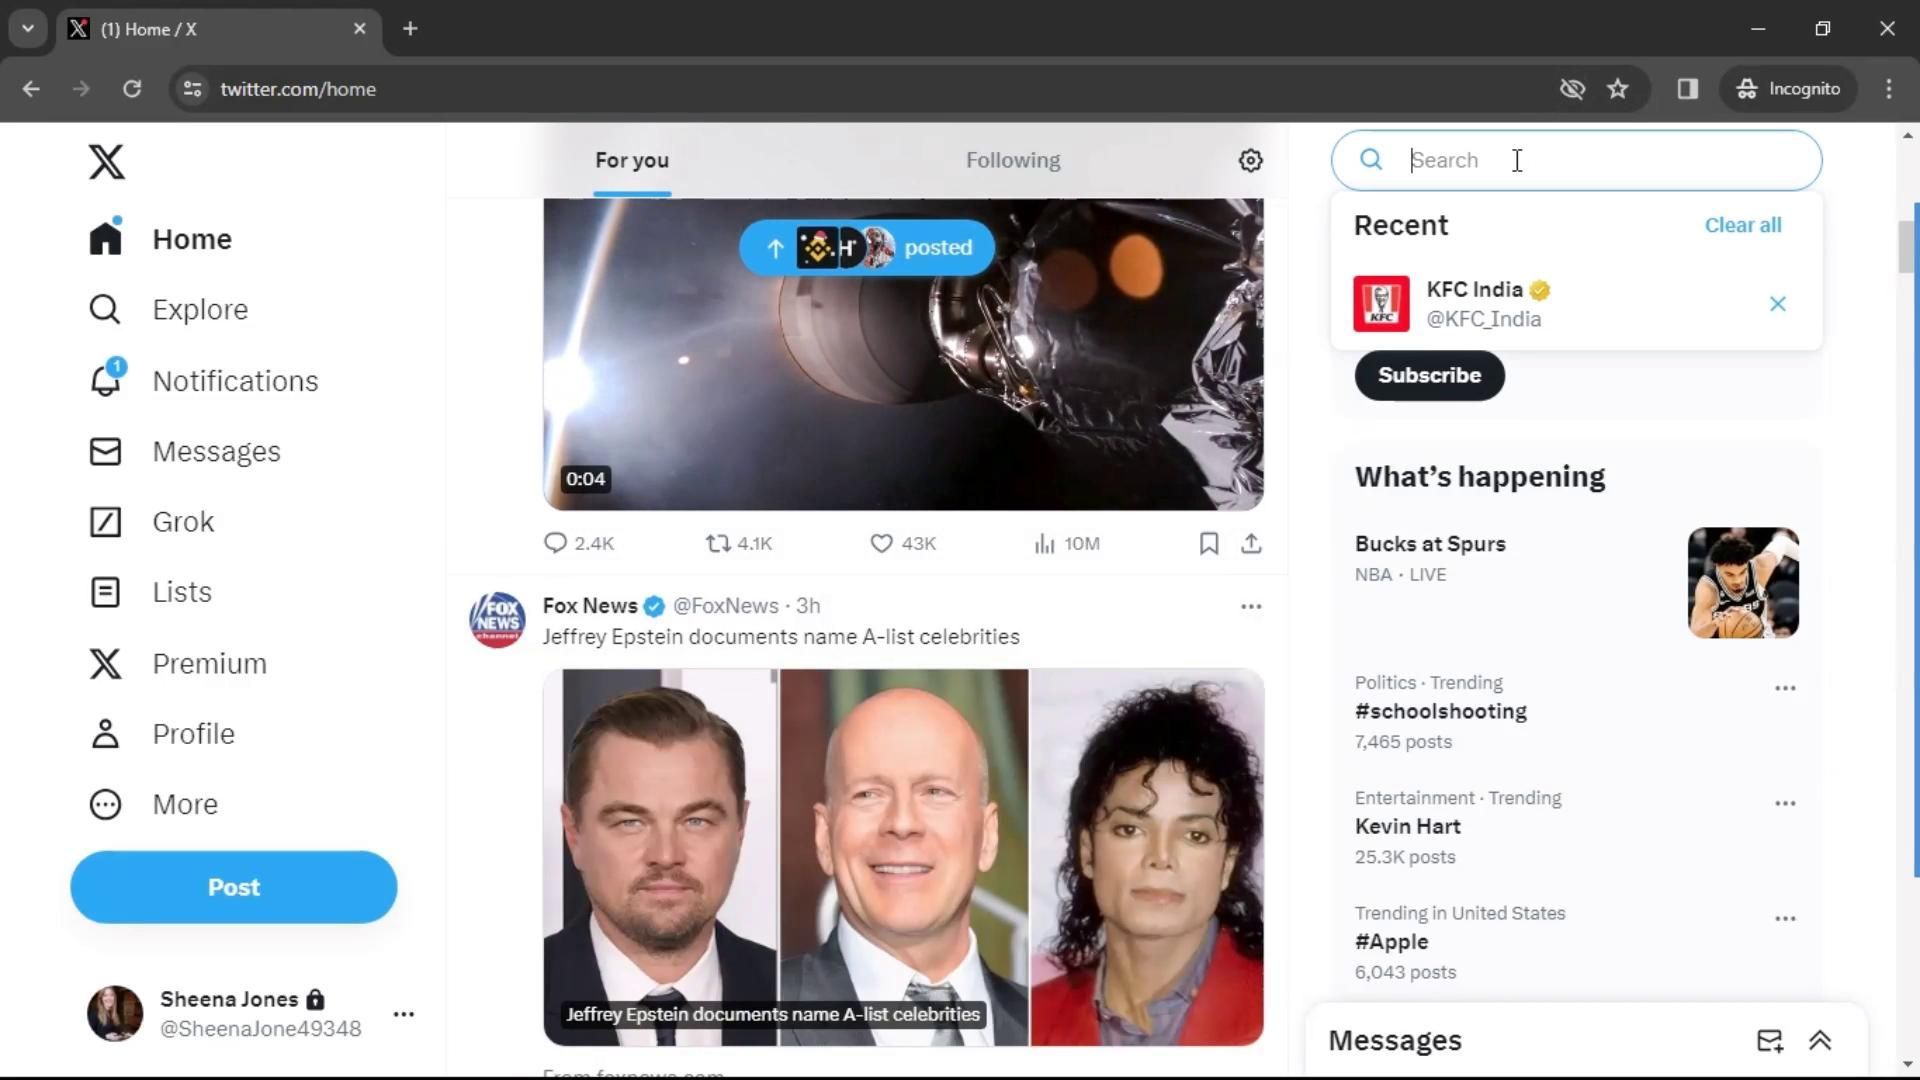
Task: Click the Clear all recent searches link
Action: (x=1742, y=225)
